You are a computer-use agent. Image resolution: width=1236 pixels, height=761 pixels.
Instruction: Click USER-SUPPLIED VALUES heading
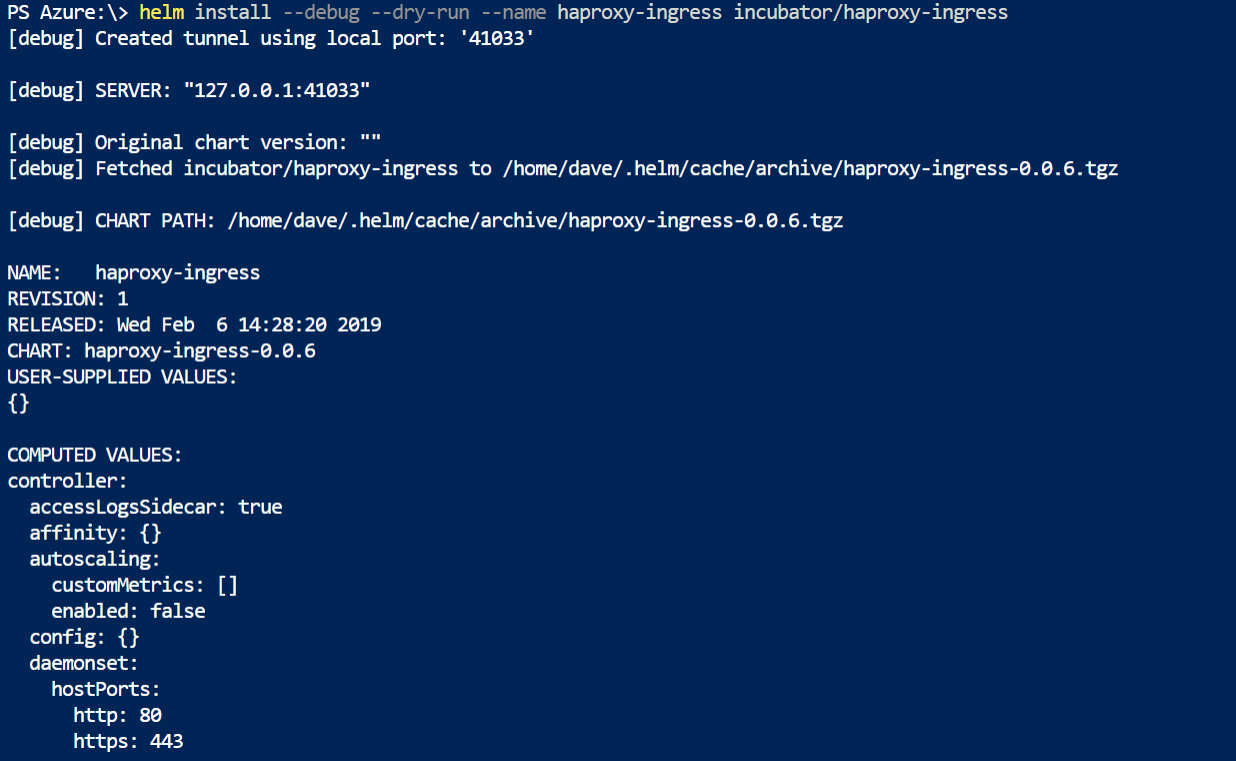tap(122, 377)
